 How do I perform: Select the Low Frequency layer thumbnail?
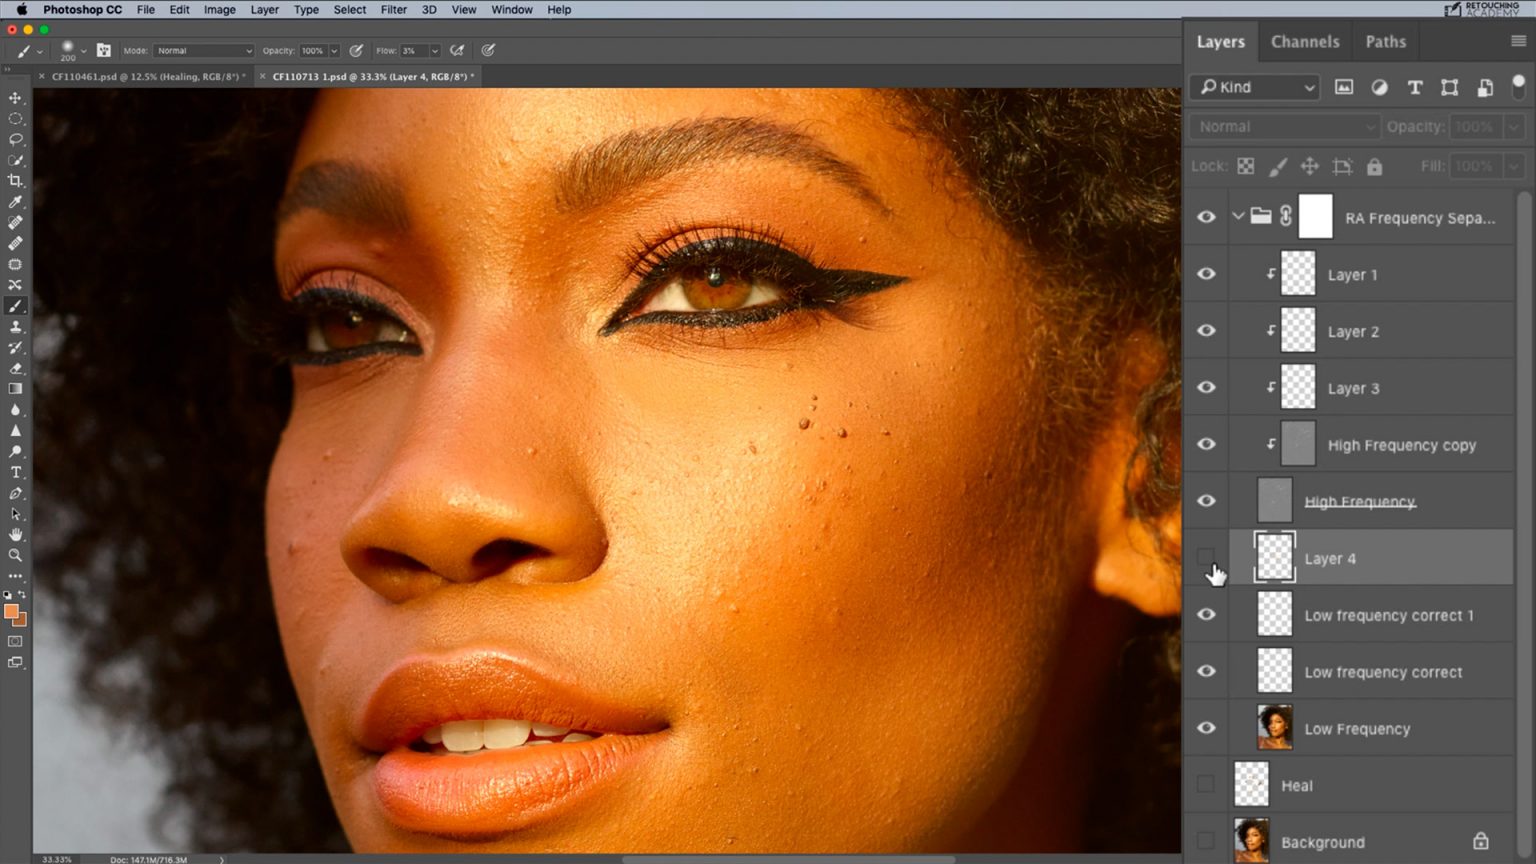click(1273, 728)
